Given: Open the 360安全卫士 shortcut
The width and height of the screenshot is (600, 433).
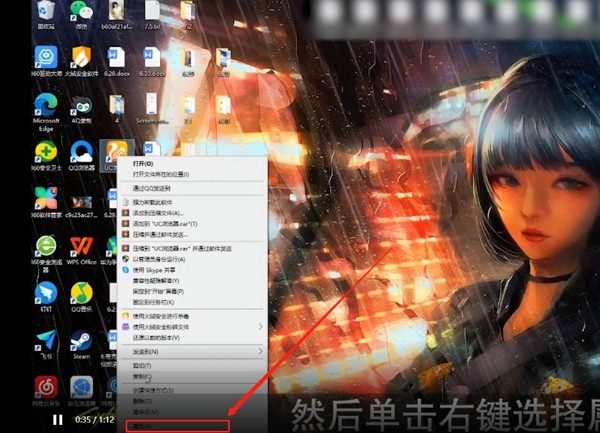Looking at the screenshot, I should (x=46, y=156).
